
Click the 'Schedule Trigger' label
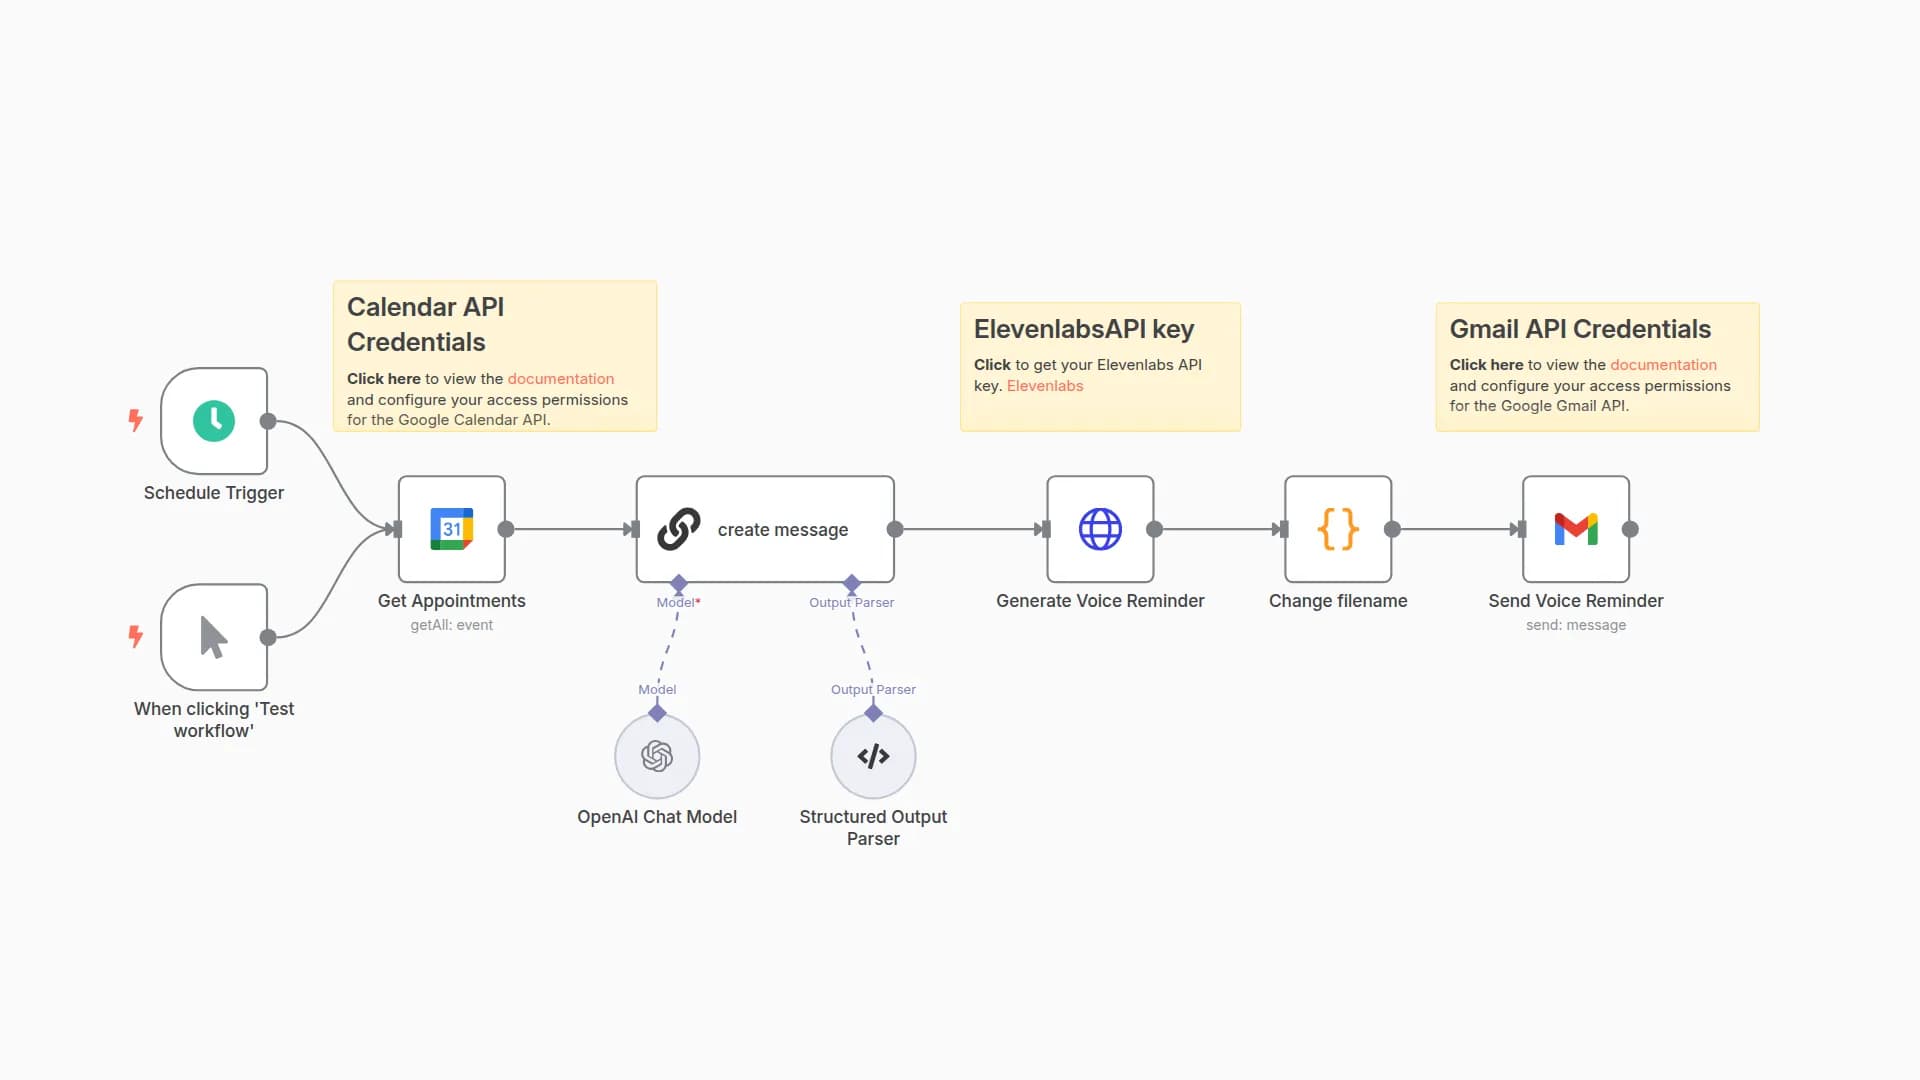point(214,493)
